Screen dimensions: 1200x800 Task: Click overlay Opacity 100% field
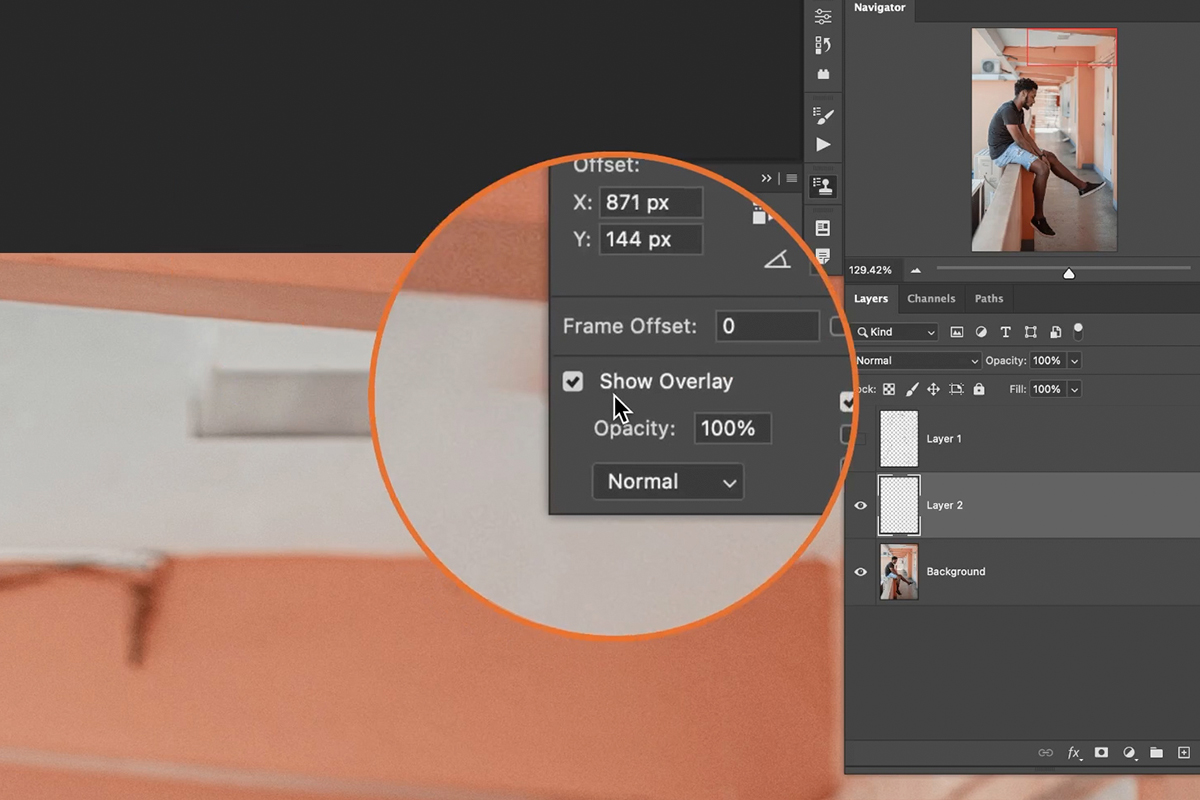[x=732, y=428]
